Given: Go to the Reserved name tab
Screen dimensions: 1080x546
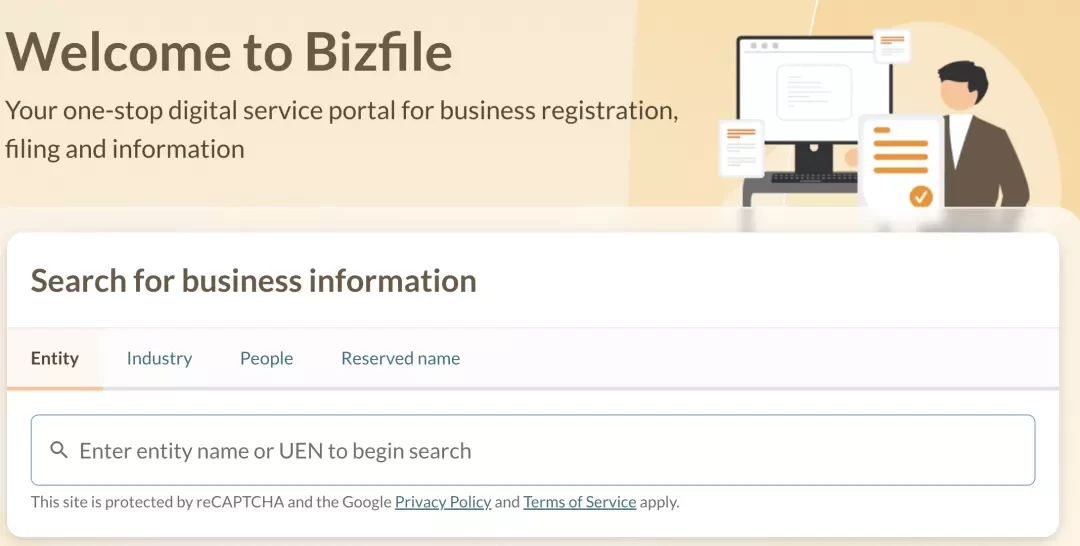Looking at the screenshot, I should point(401,358).
